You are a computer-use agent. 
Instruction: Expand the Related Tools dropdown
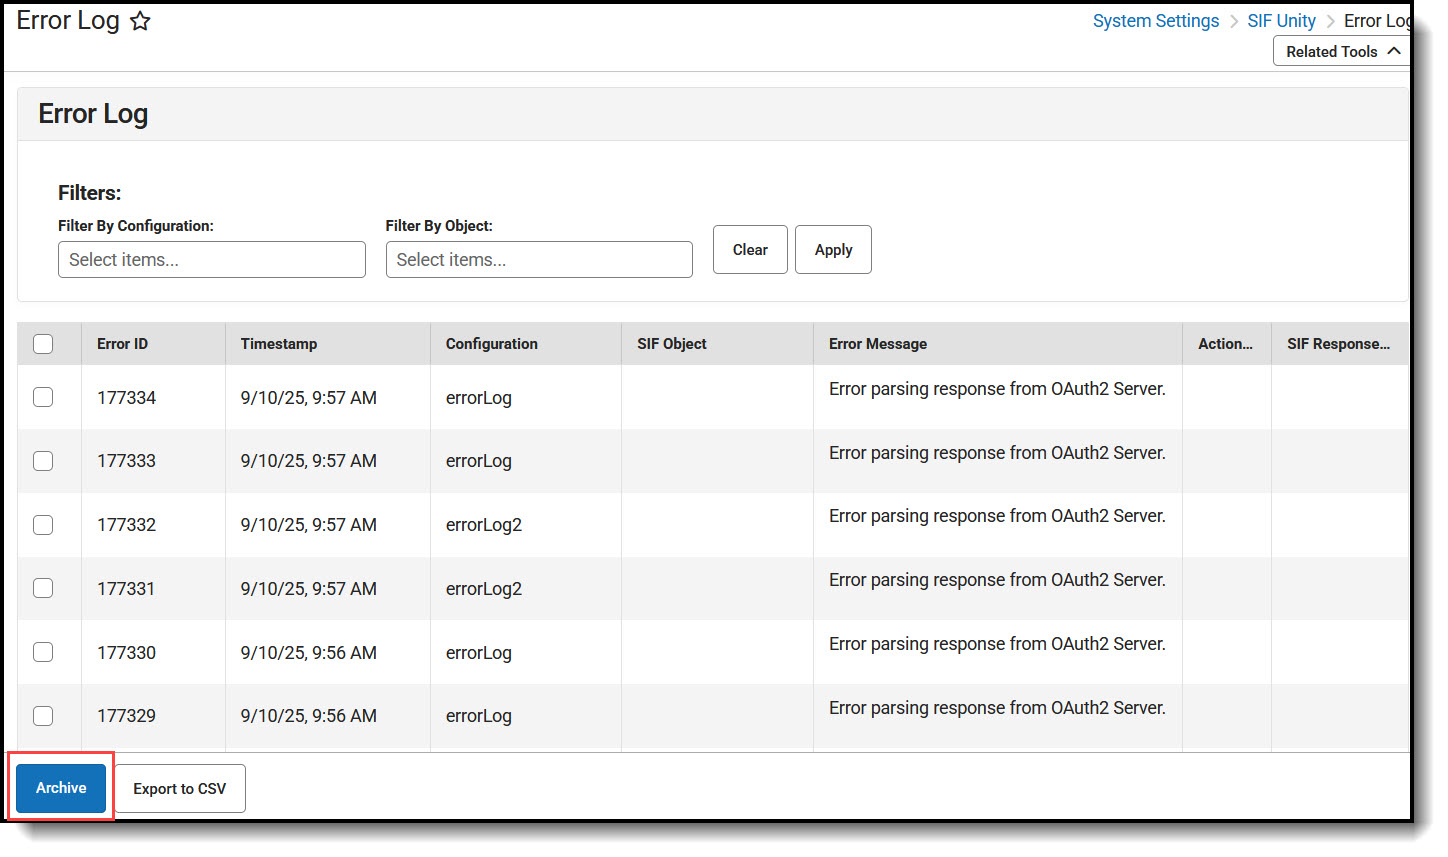tap(1342, 51)
